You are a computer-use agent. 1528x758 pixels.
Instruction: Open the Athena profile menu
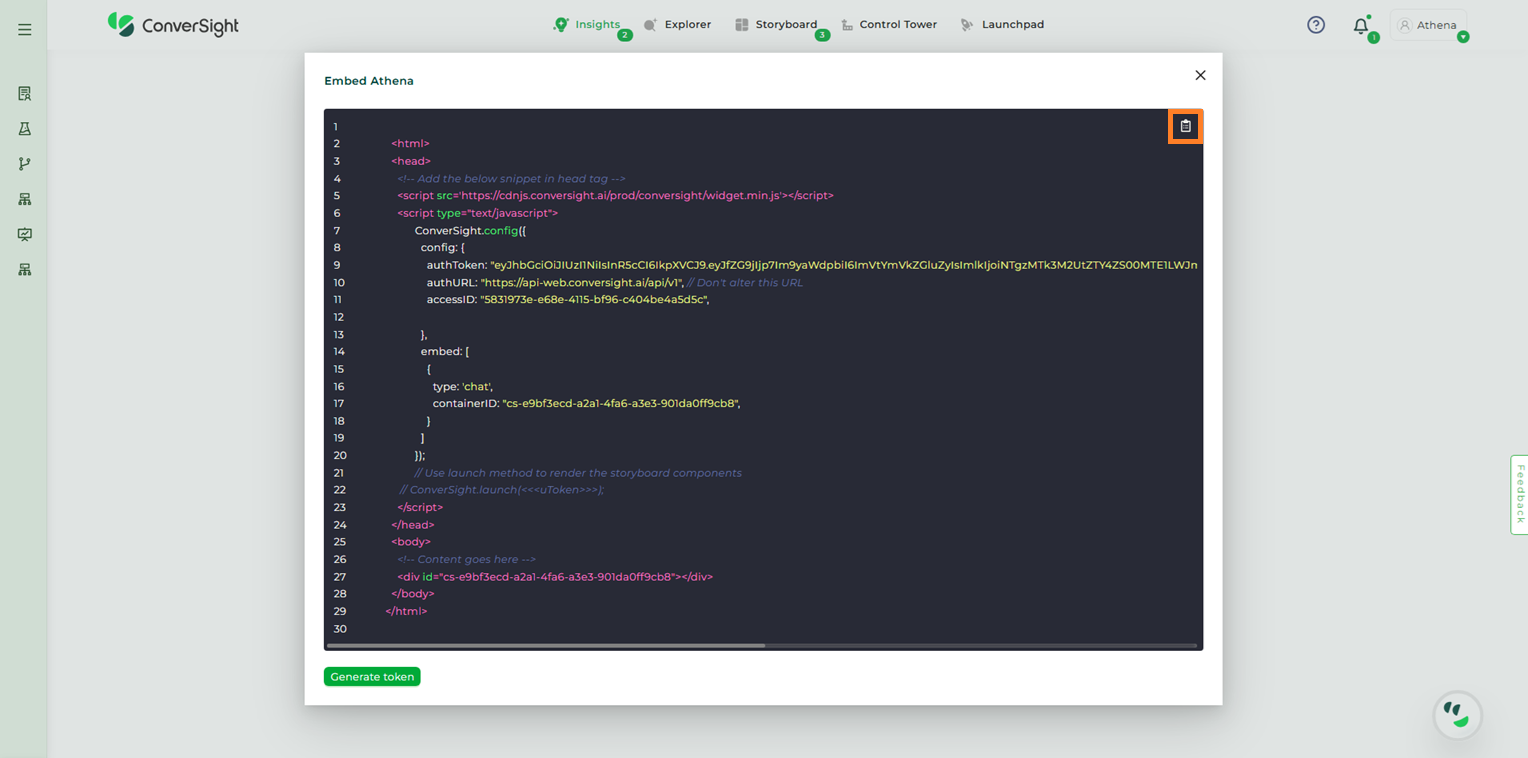point(1428,25)
